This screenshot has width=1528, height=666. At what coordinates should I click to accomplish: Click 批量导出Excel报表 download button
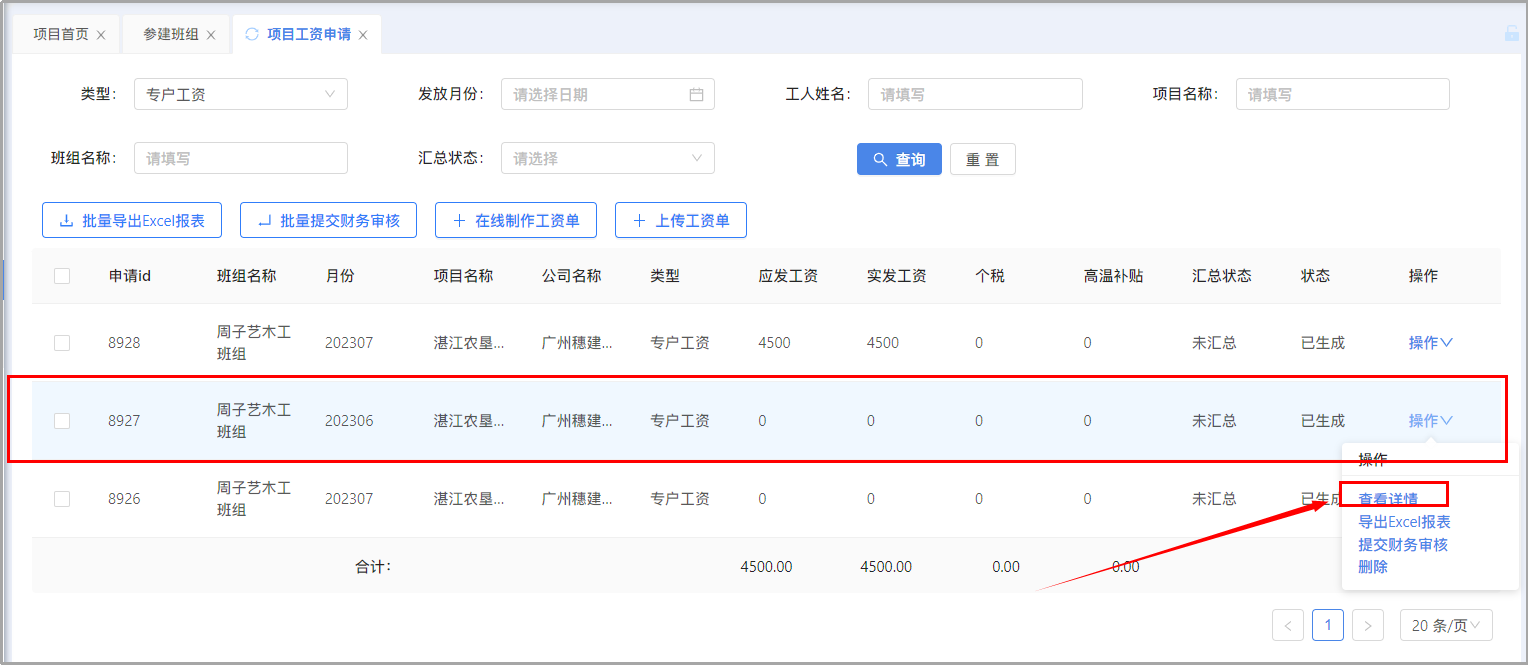click(132, 221)
